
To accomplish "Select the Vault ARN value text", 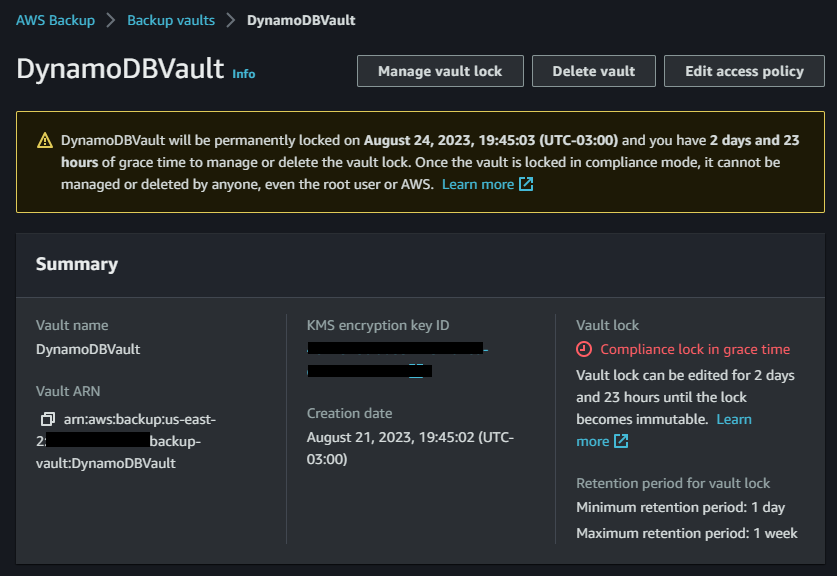I will pyautogui.click(x=126, y=441).
